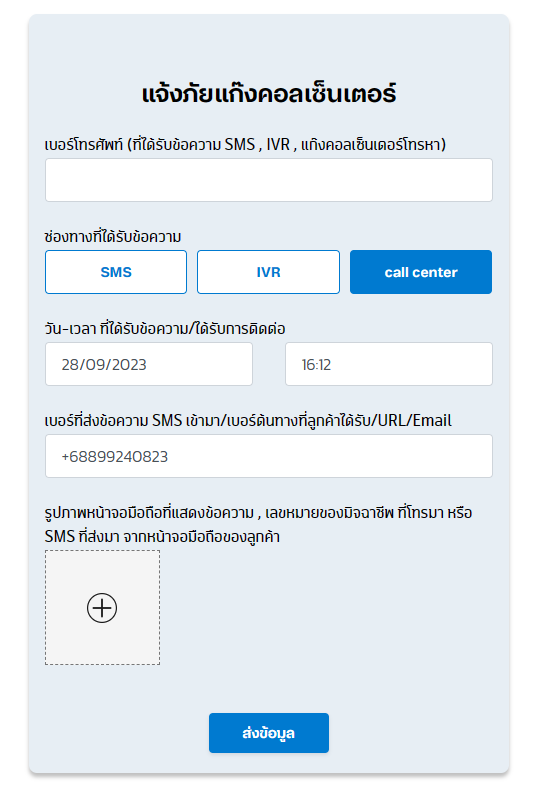
Task: Submit the form with ส่งข้อมูล button
Action: (269, 733)
